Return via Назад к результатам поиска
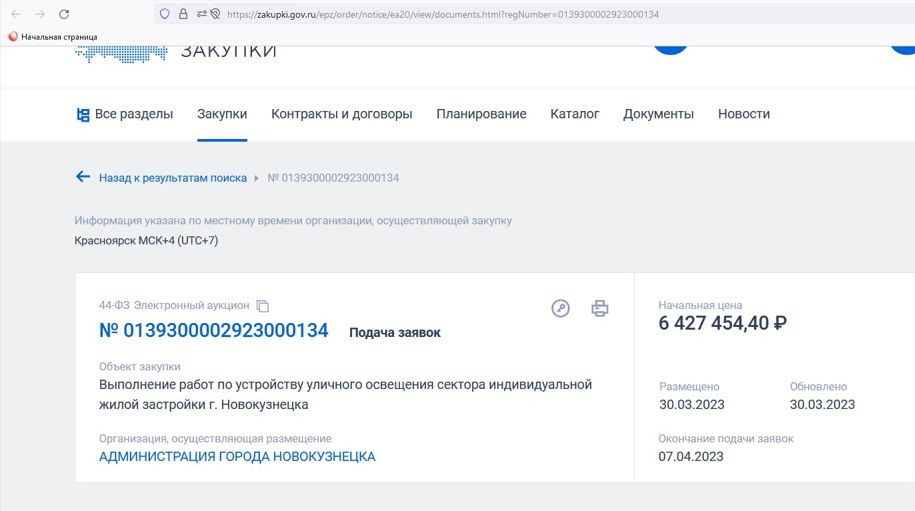This screenshot has height=511, width=915. pyautogui.click(x=173, y=178)
